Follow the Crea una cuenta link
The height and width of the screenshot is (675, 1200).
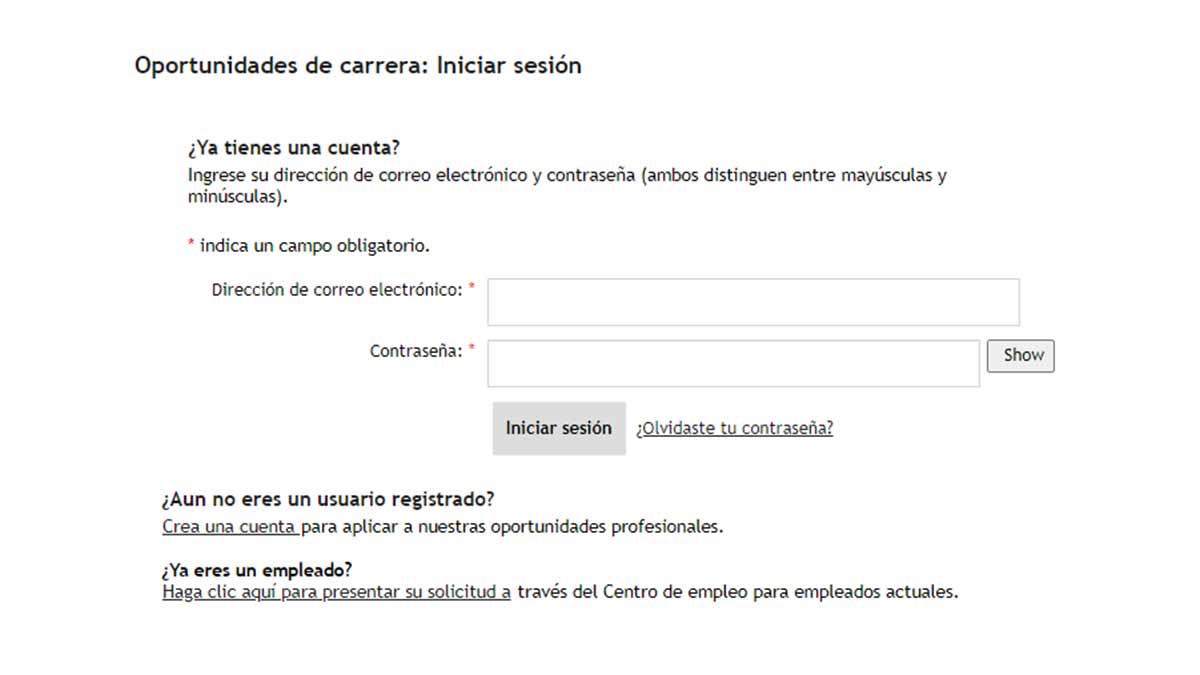229,526
